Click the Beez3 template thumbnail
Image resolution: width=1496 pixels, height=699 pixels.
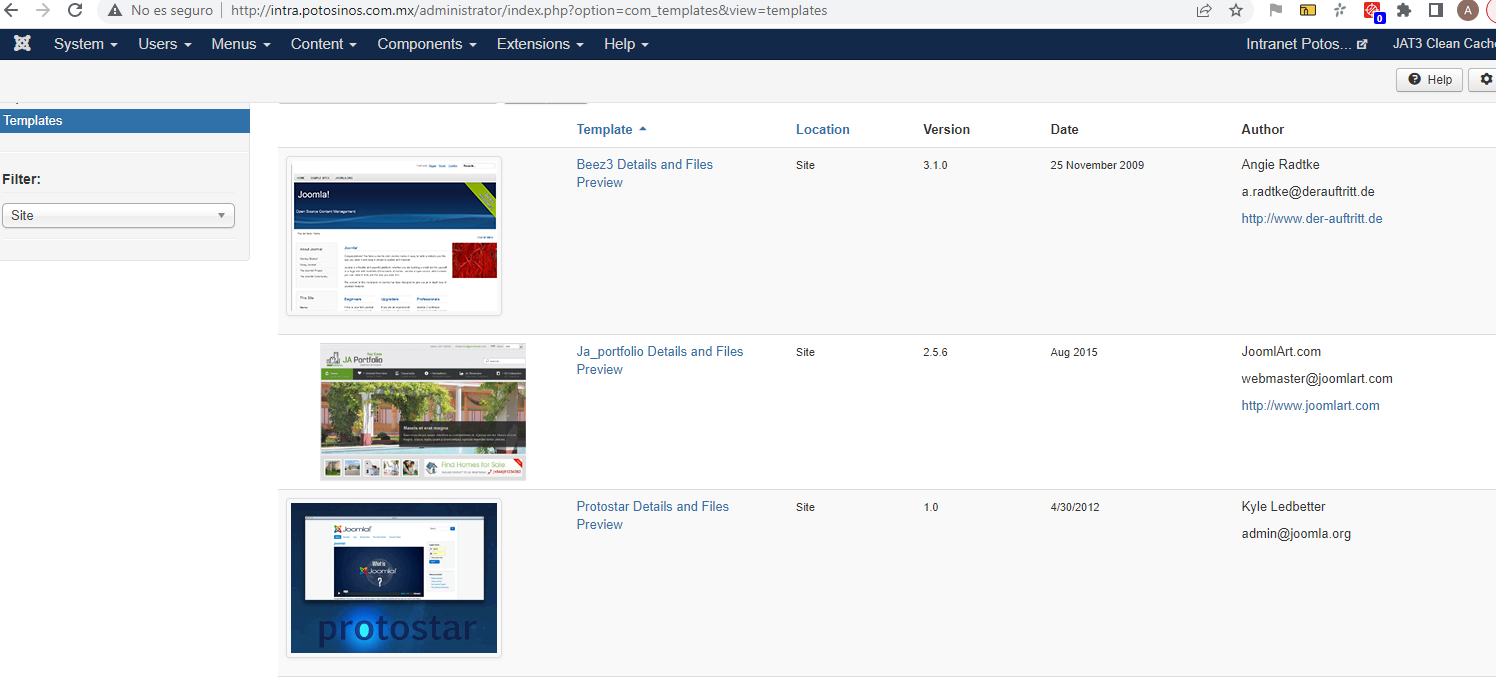(x=394, y=236)
